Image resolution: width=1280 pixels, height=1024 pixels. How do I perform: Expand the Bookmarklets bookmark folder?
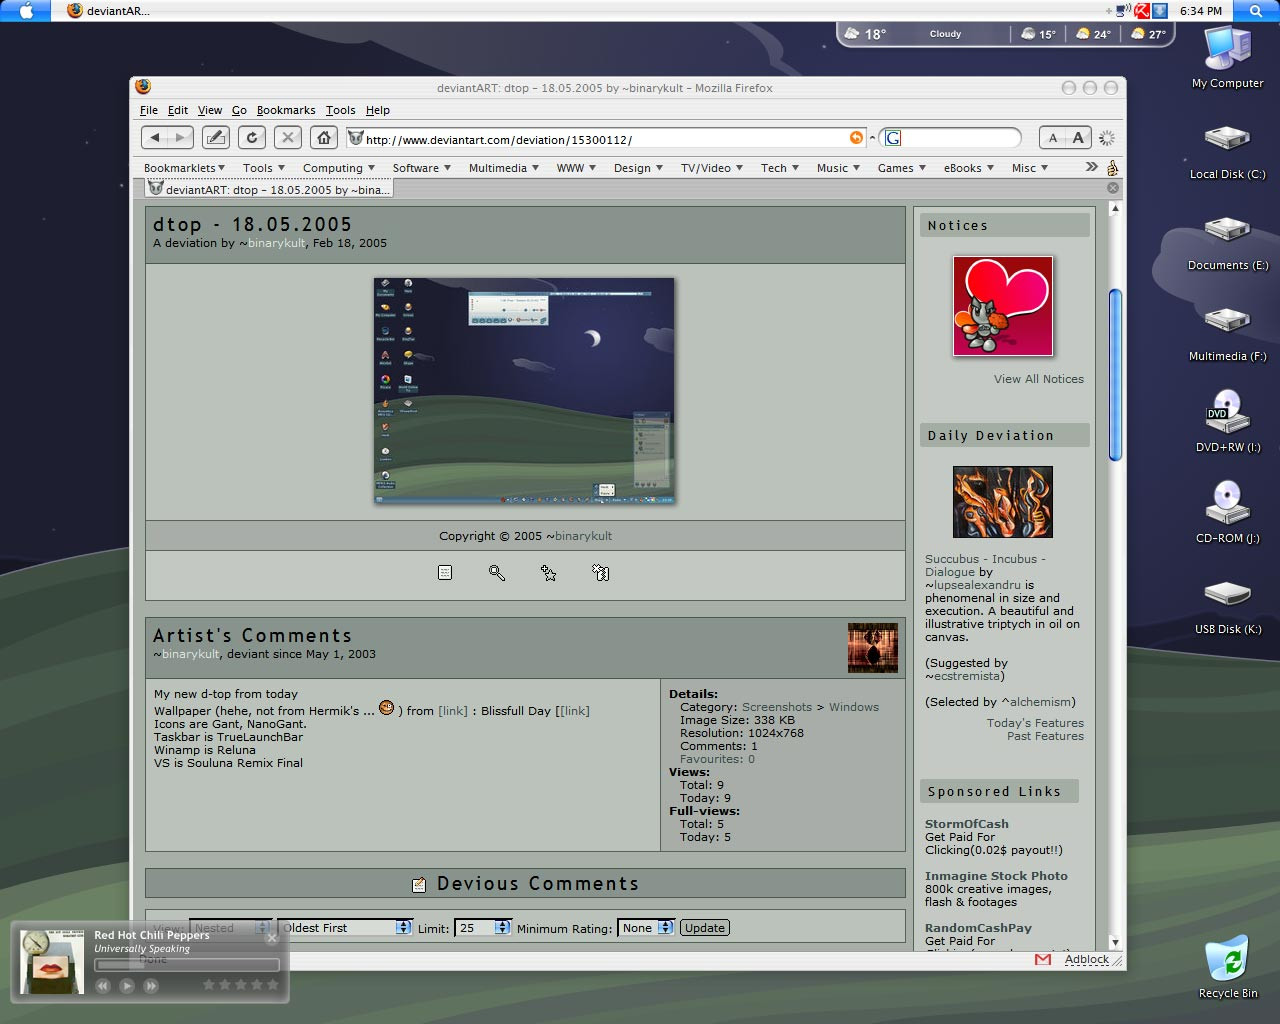coord(184,168)
